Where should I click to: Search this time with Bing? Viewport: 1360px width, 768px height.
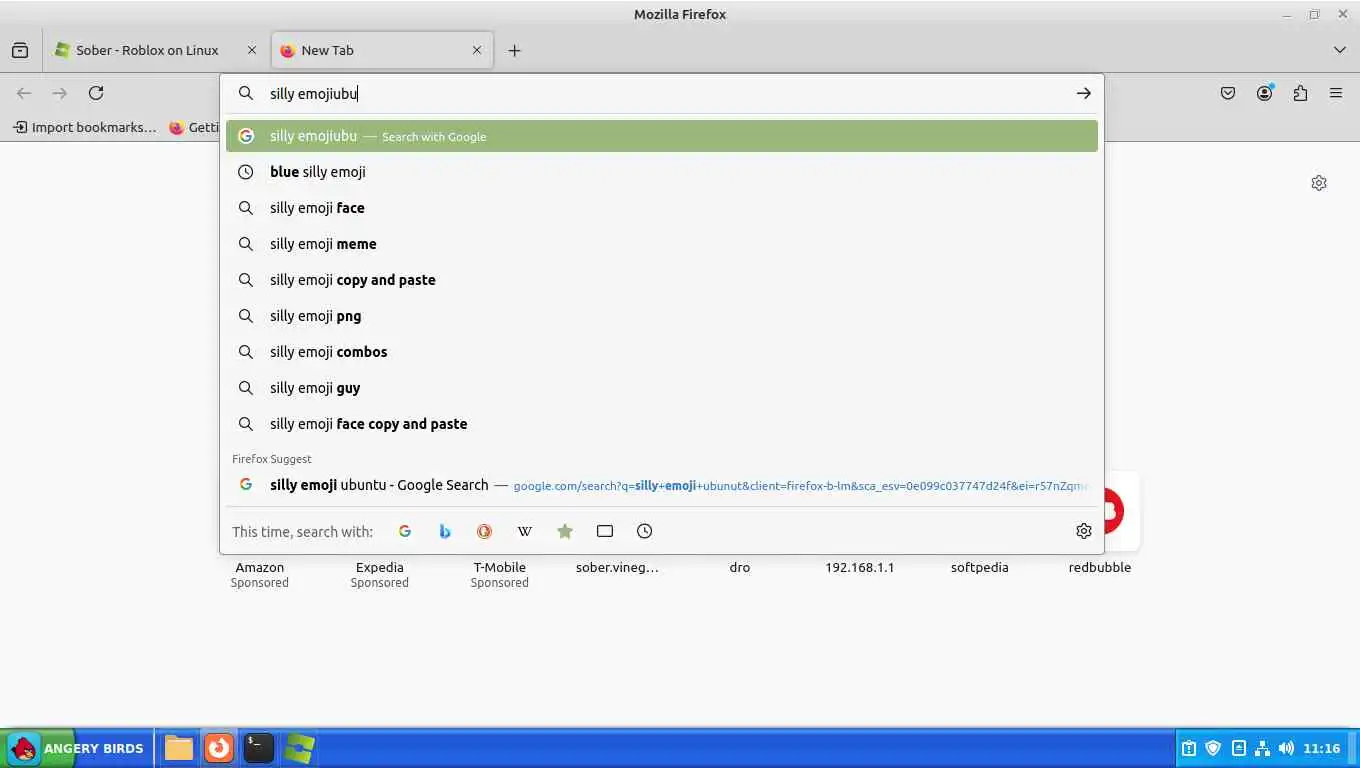[445, 531]
